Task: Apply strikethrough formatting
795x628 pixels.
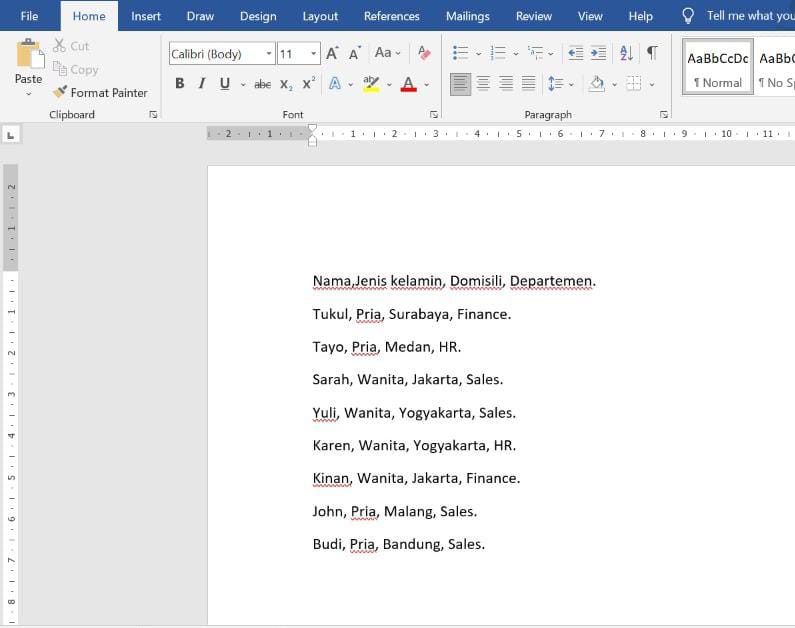Action: pos(262,84)
